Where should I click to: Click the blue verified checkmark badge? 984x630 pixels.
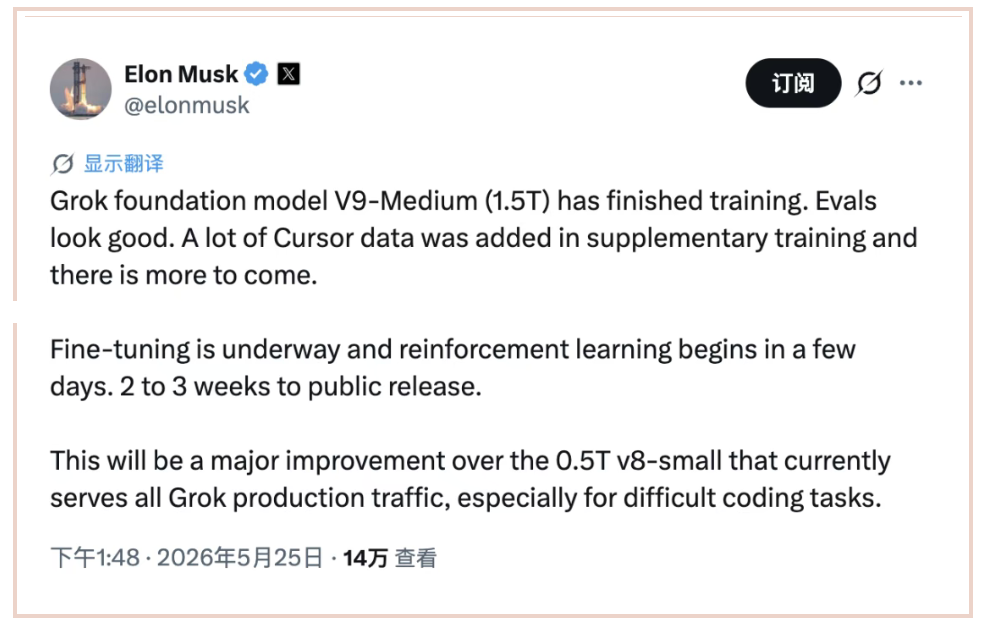[x=256, y=74]
